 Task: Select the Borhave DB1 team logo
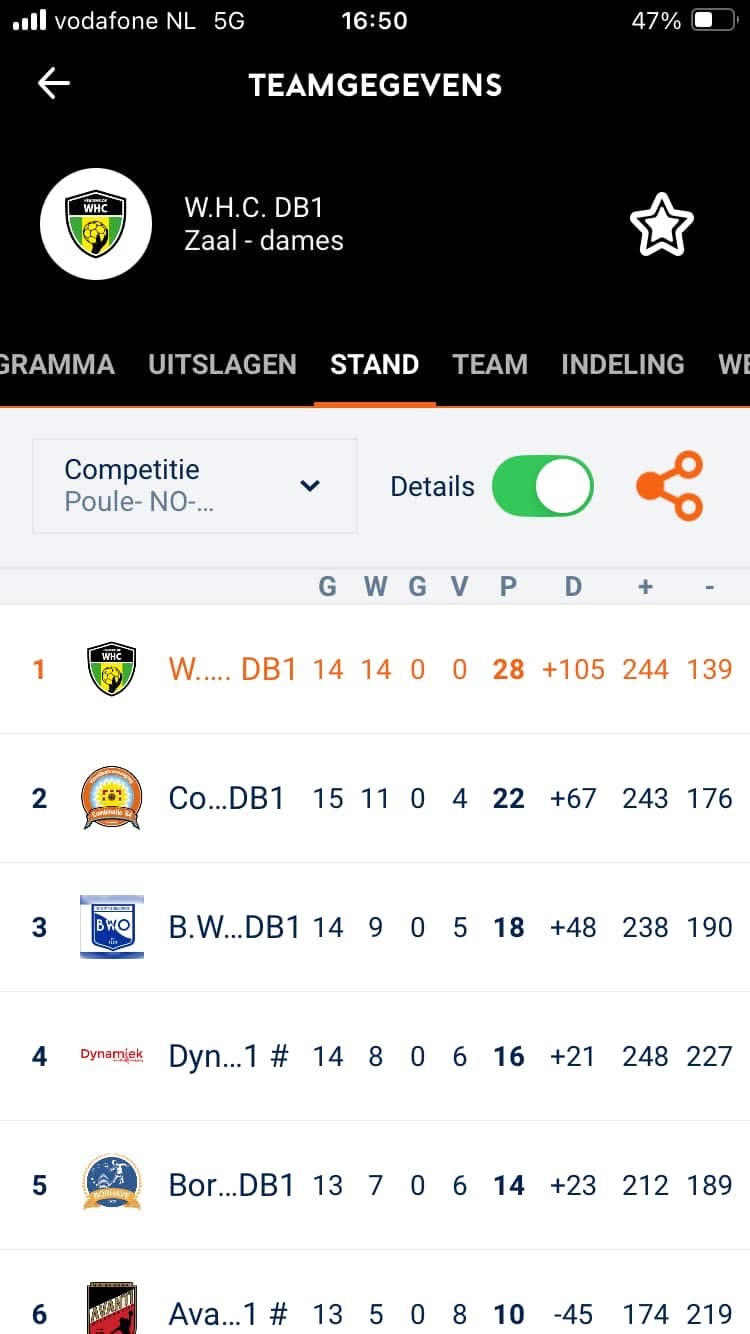(112, 1185)
